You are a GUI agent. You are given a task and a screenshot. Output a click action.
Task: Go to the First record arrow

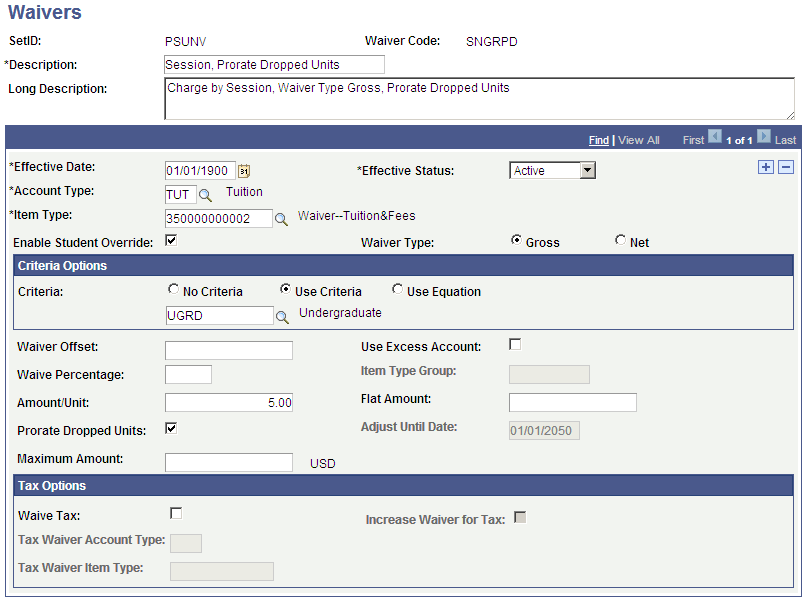pos(714,139)
